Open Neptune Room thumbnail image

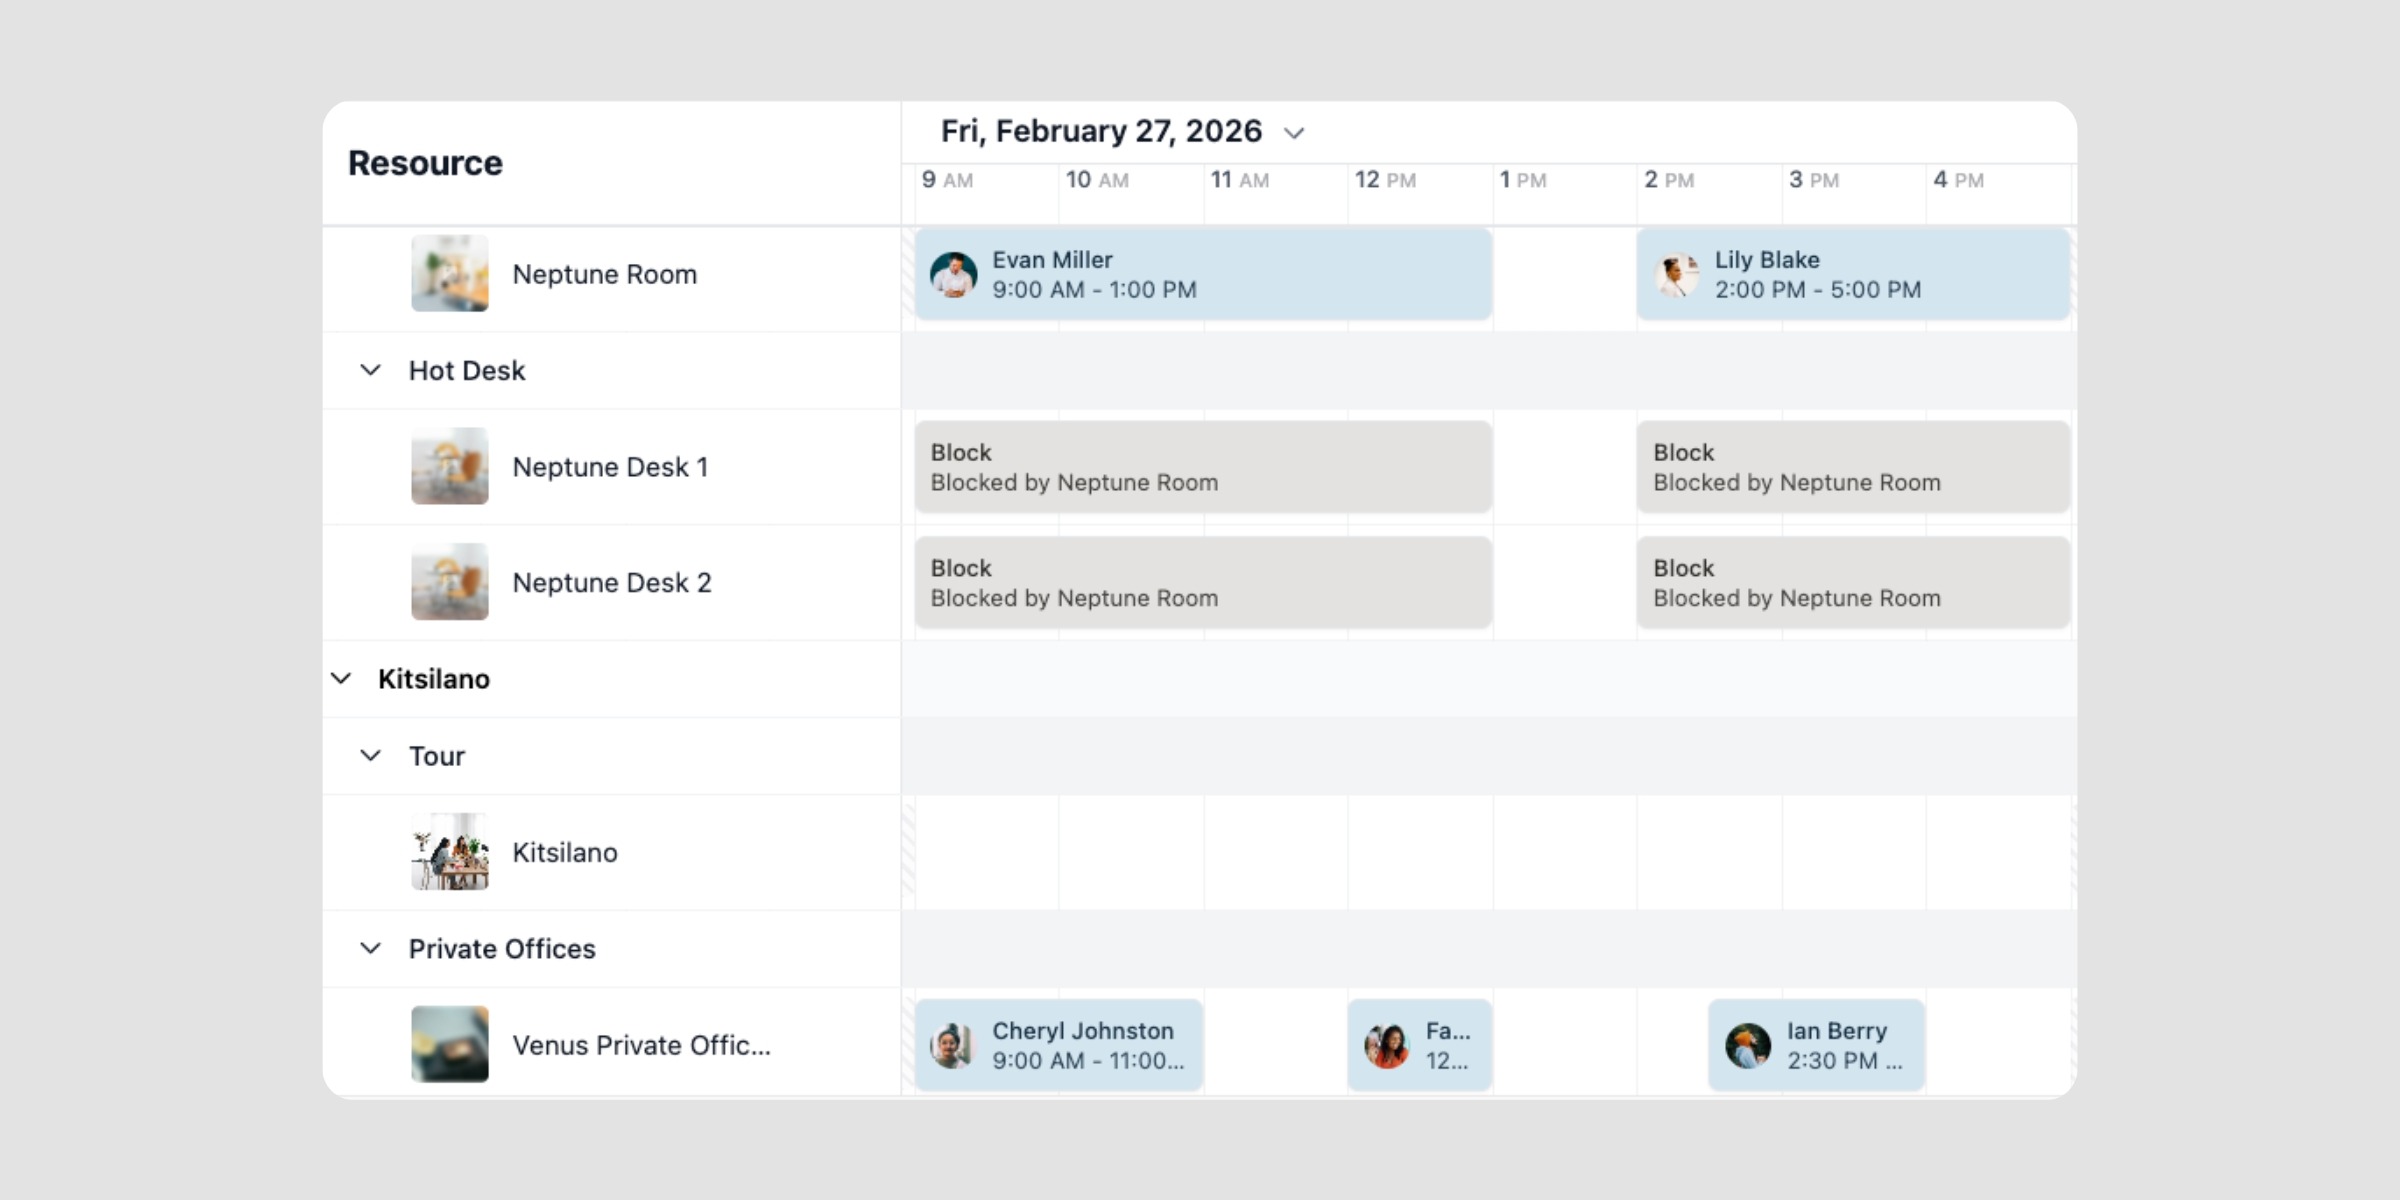[450, 274]
